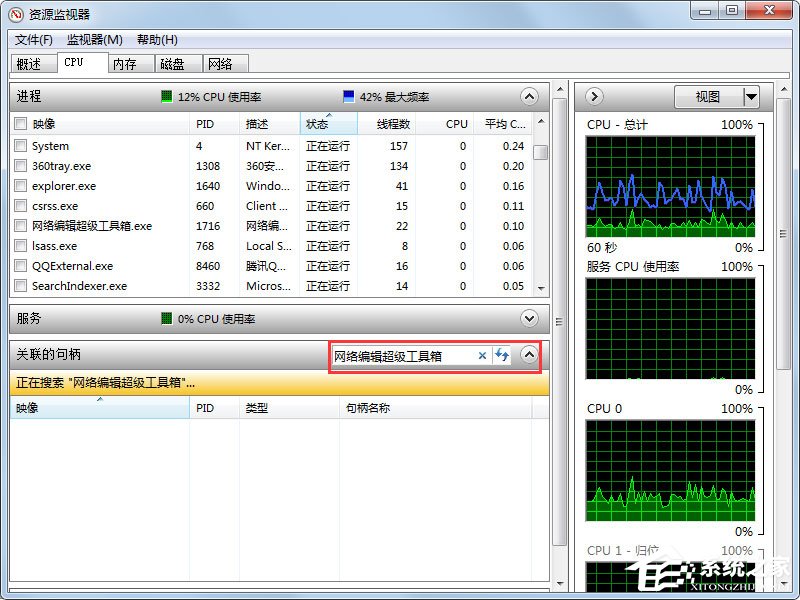The width and height of the screenshot is (800, 600).
Task: Switch to the 网络 tab
Action: (x=222, y=63)
